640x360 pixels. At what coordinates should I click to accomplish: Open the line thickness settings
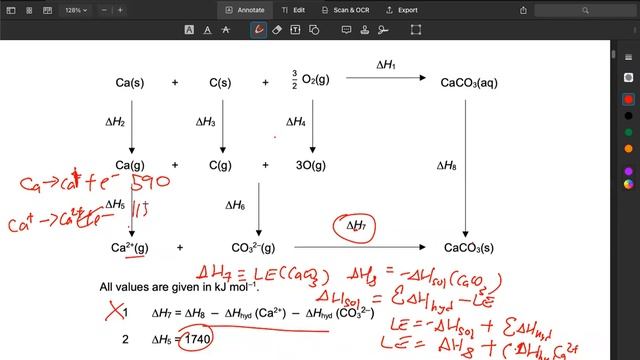[629, 57]
